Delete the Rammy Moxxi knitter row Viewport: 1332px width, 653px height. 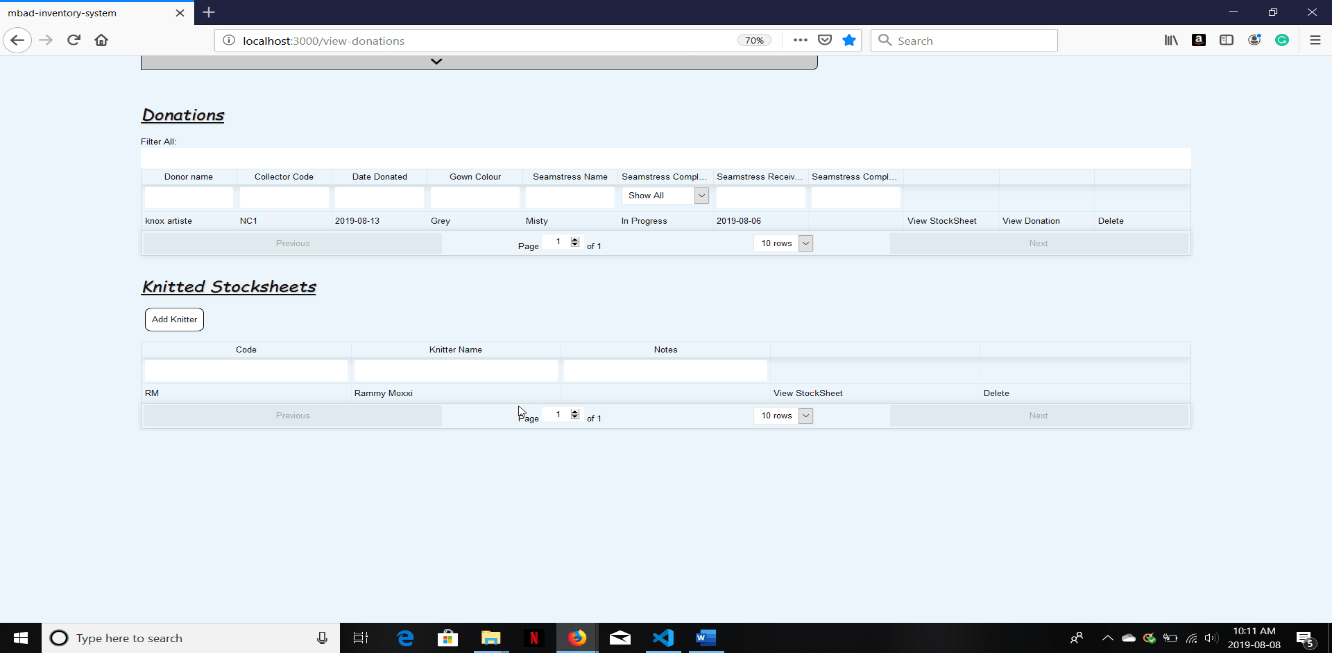point(996,393)
